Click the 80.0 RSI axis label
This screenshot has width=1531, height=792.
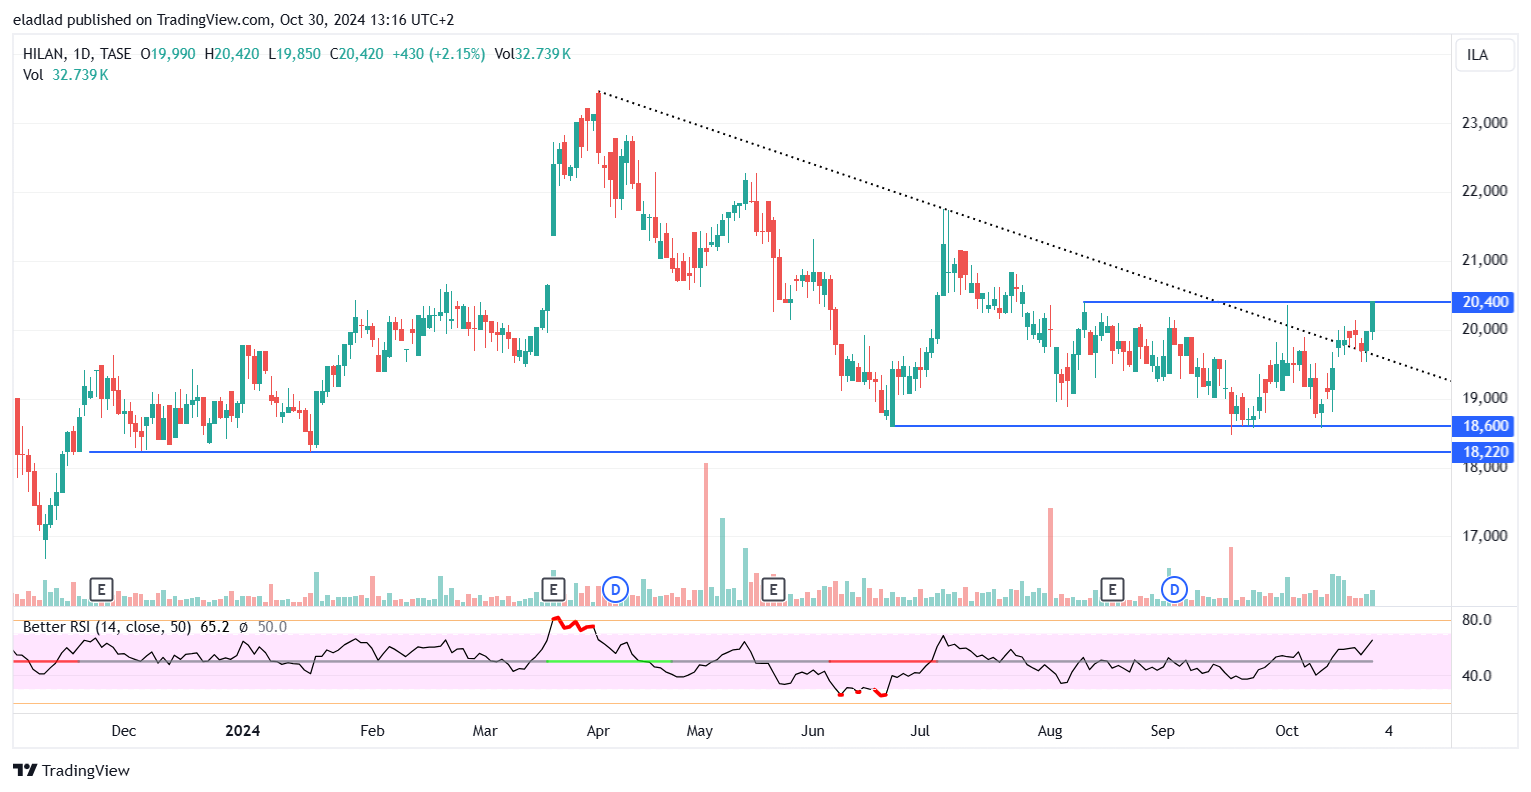click(x=1476, y=620)
